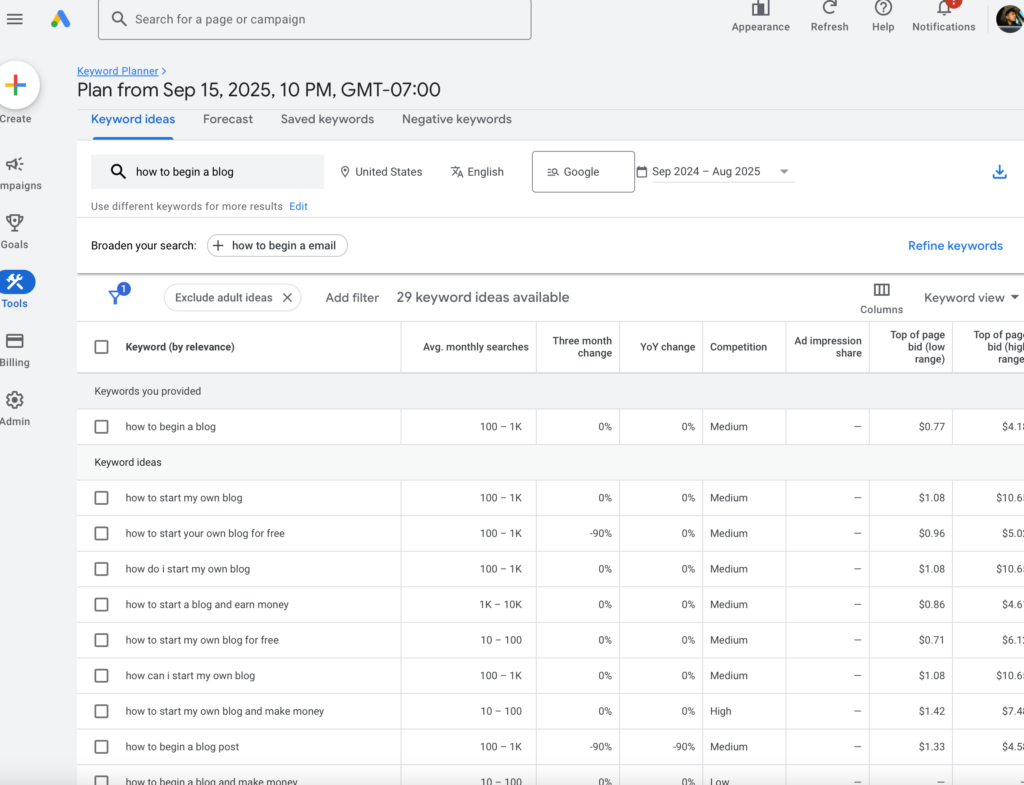Select all keywords with the header checkbox
1024x785 pixels.
(x=101, y=346)
